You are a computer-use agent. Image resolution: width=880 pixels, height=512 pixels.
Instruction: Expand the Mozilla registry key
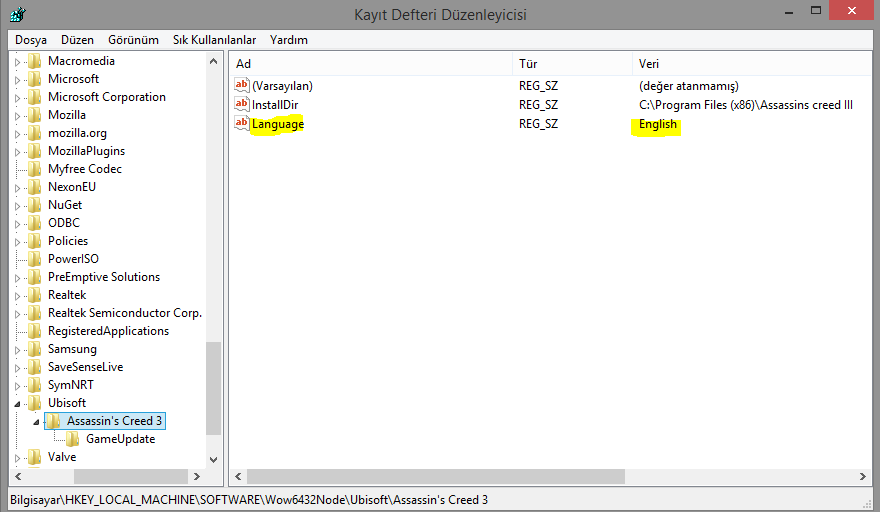click(x=17, y=115)
